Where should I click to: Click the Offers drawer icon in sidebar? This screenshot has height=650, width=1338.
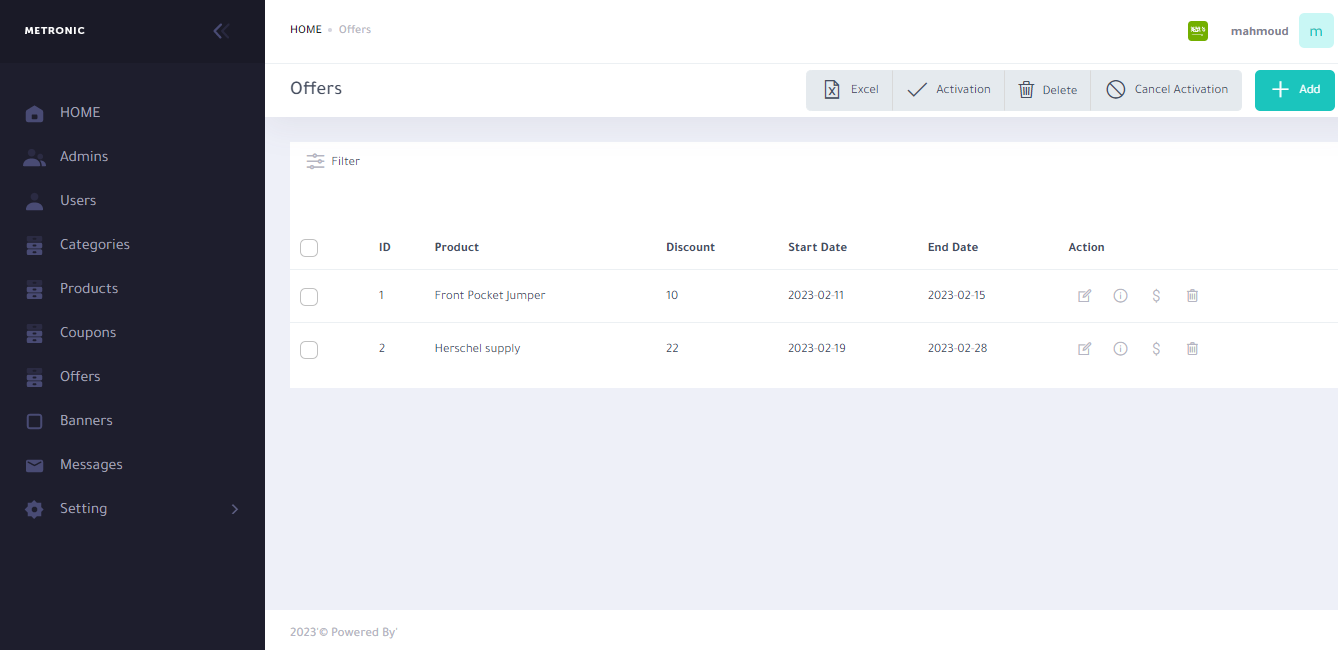point(34,377)
